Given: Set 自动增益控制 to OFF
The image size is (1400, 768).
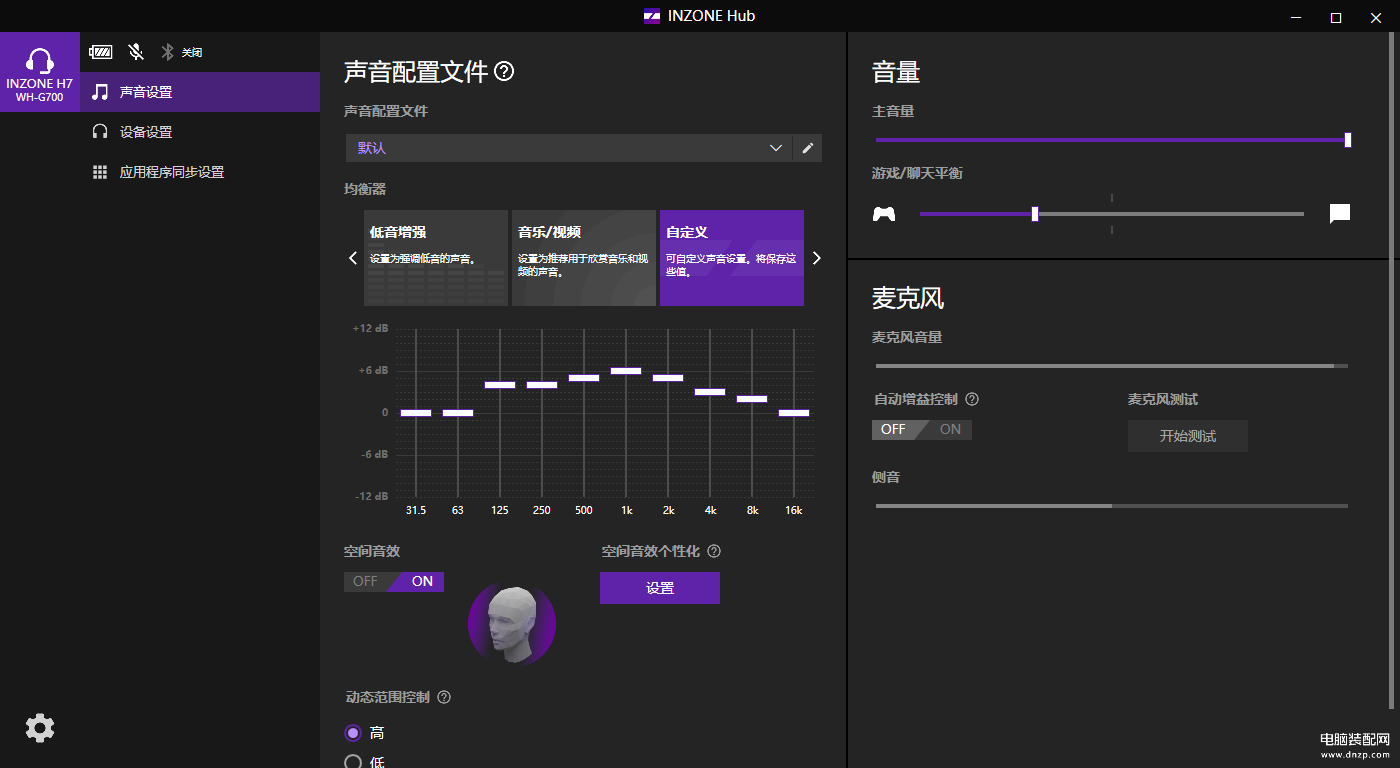Looking at the screenshot, I should 893,430.
